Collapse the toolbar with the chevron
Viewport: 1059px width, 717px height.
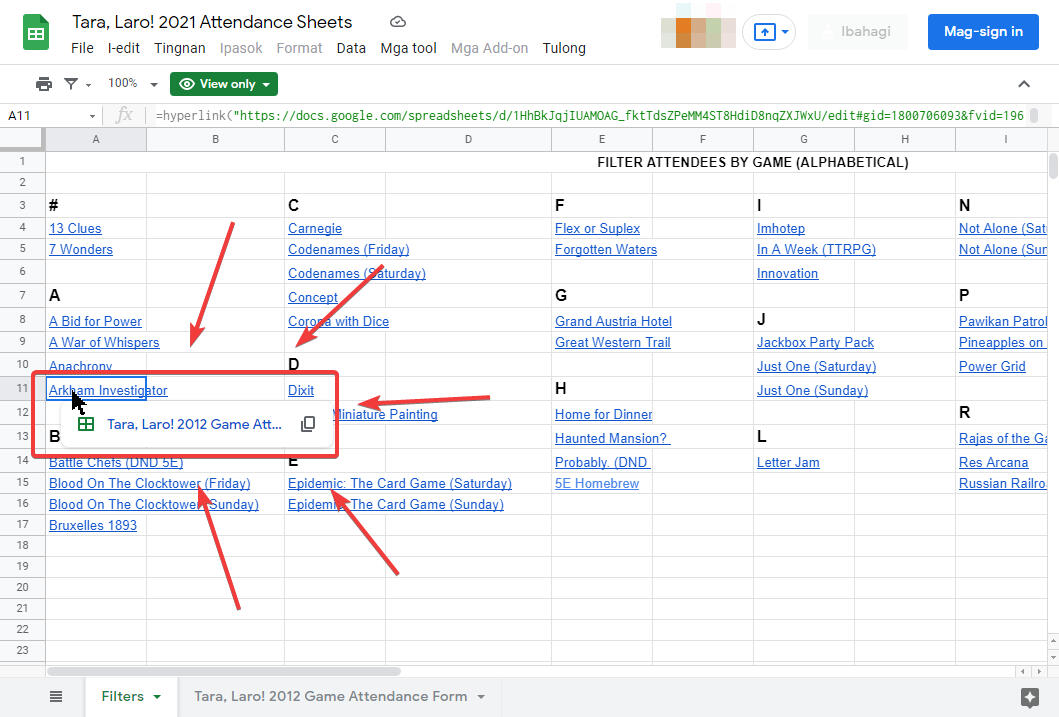1023,84
